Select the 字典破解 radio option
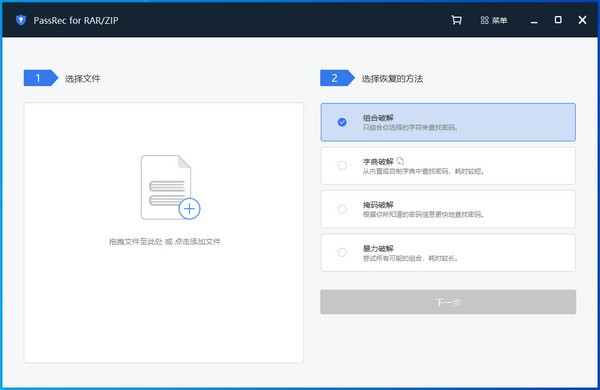The height and width of the screenshot is (390, 600). coord(342,165)
